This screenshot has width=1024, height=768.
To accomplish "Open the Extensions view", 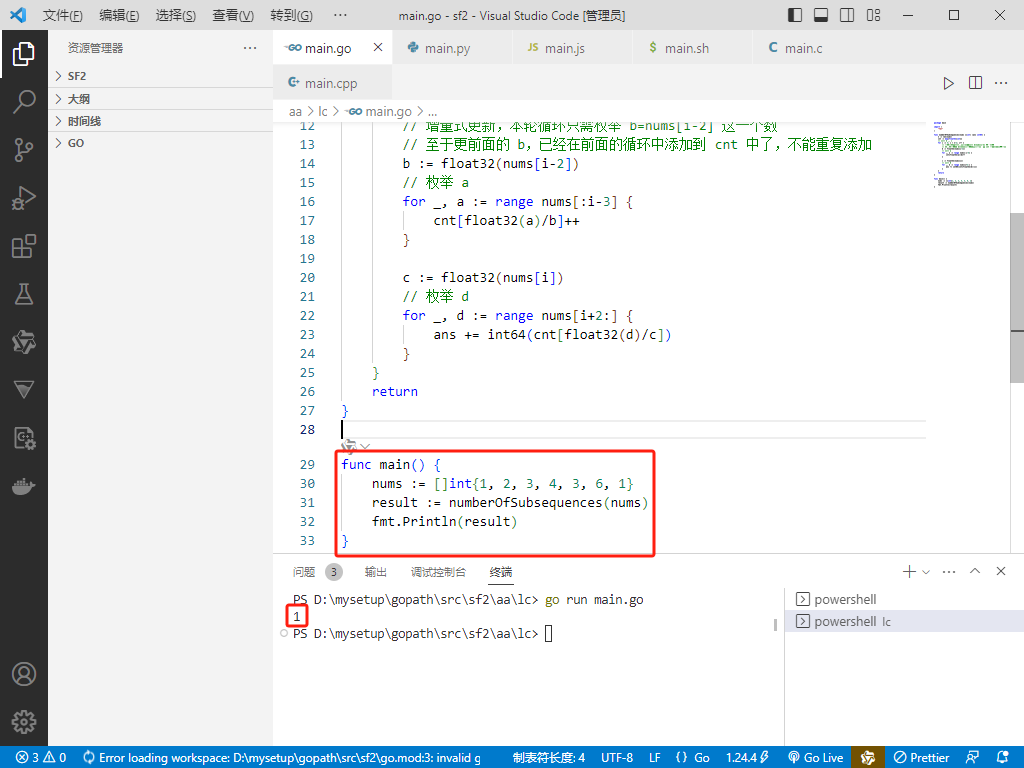I will click(24, 246).
